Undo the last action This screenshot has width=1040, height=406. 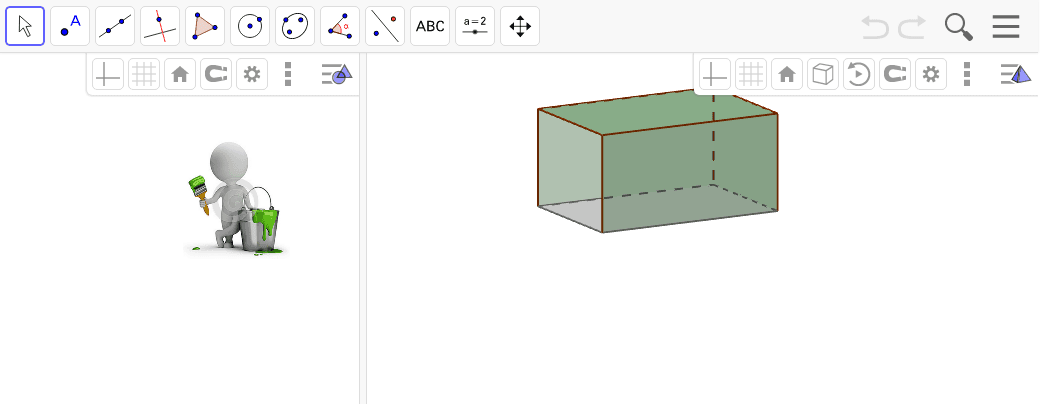pos(875,27)
